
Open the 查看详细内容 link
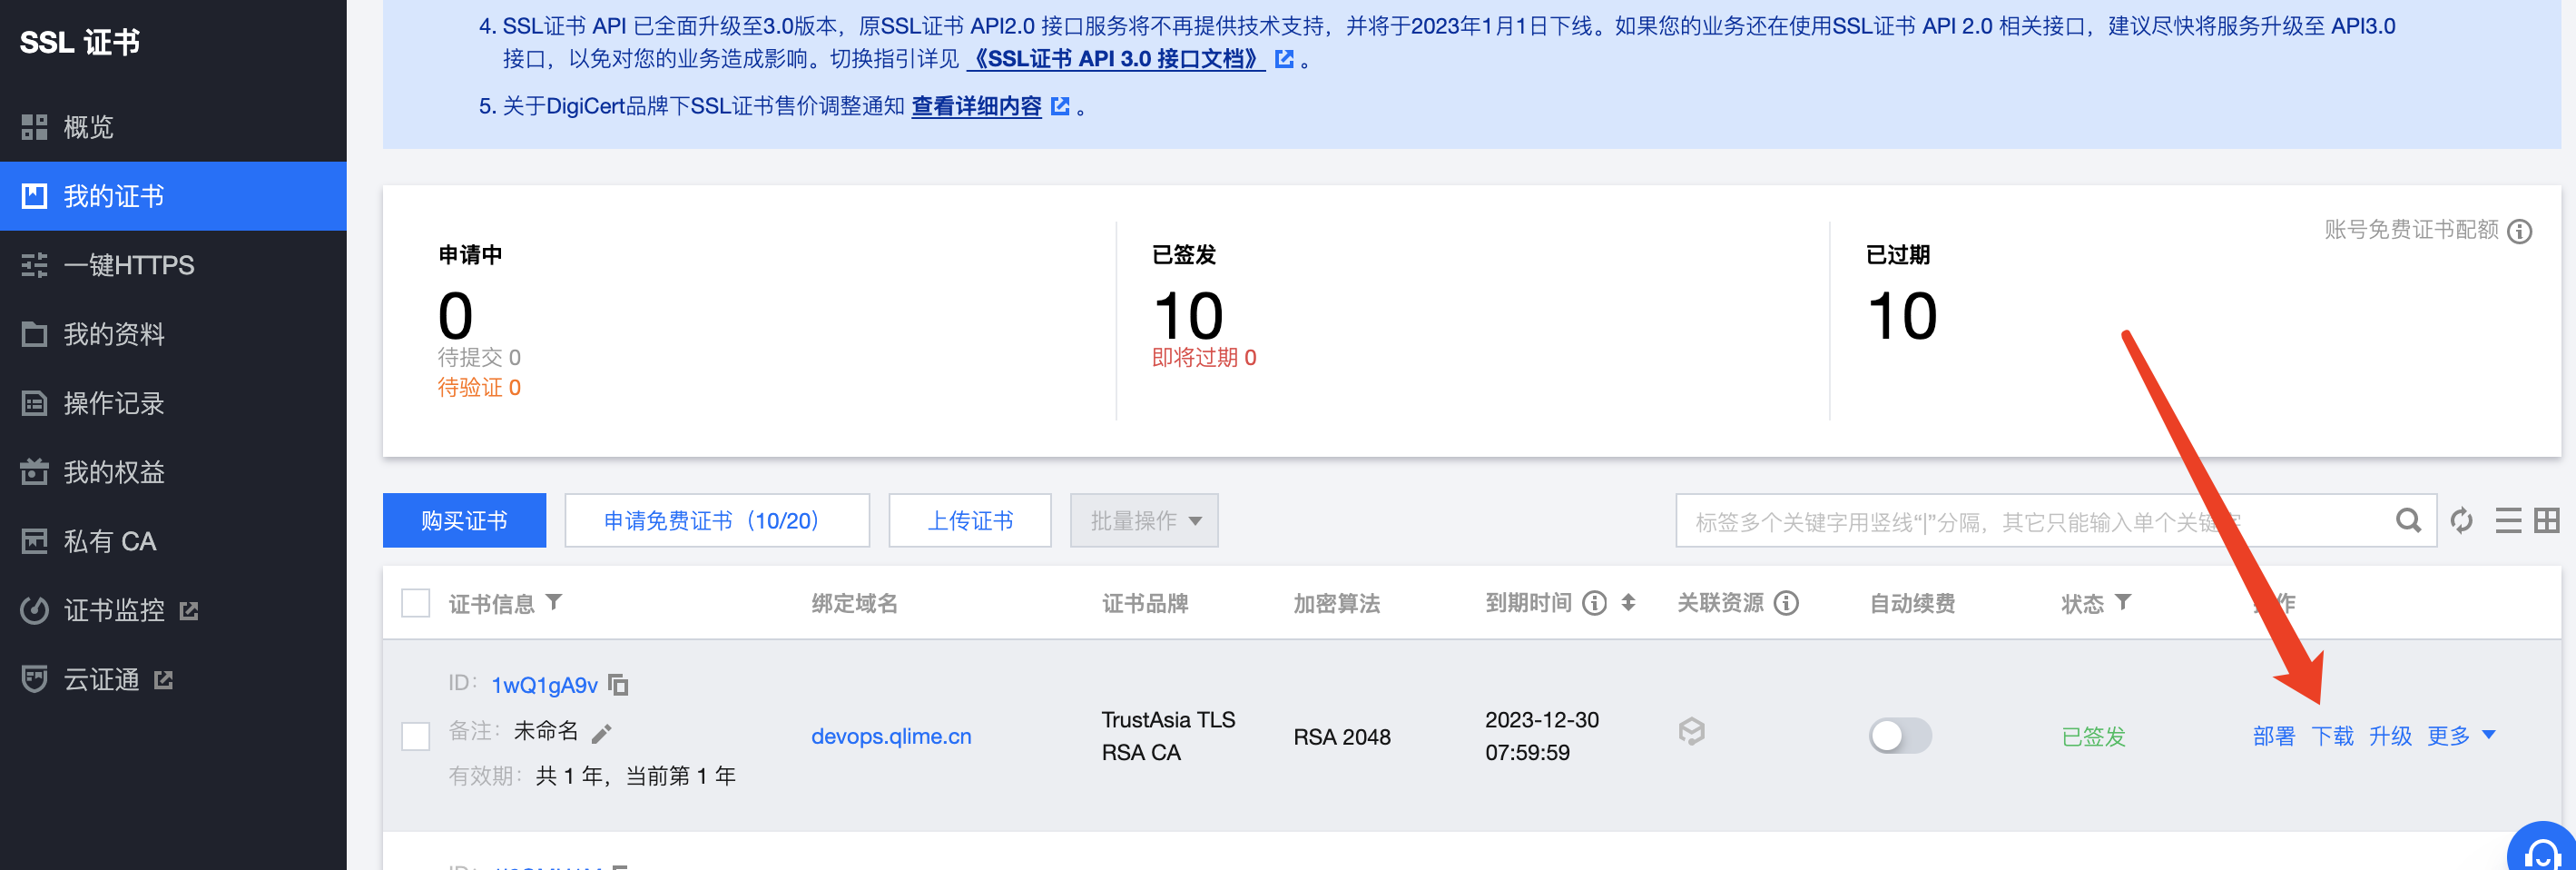pos(976,106)
